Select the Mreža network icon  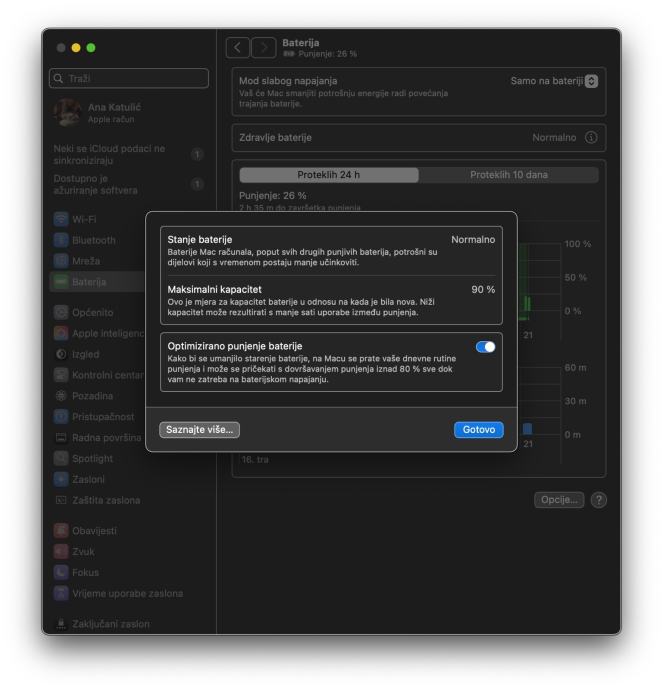(x=61, y=261)
